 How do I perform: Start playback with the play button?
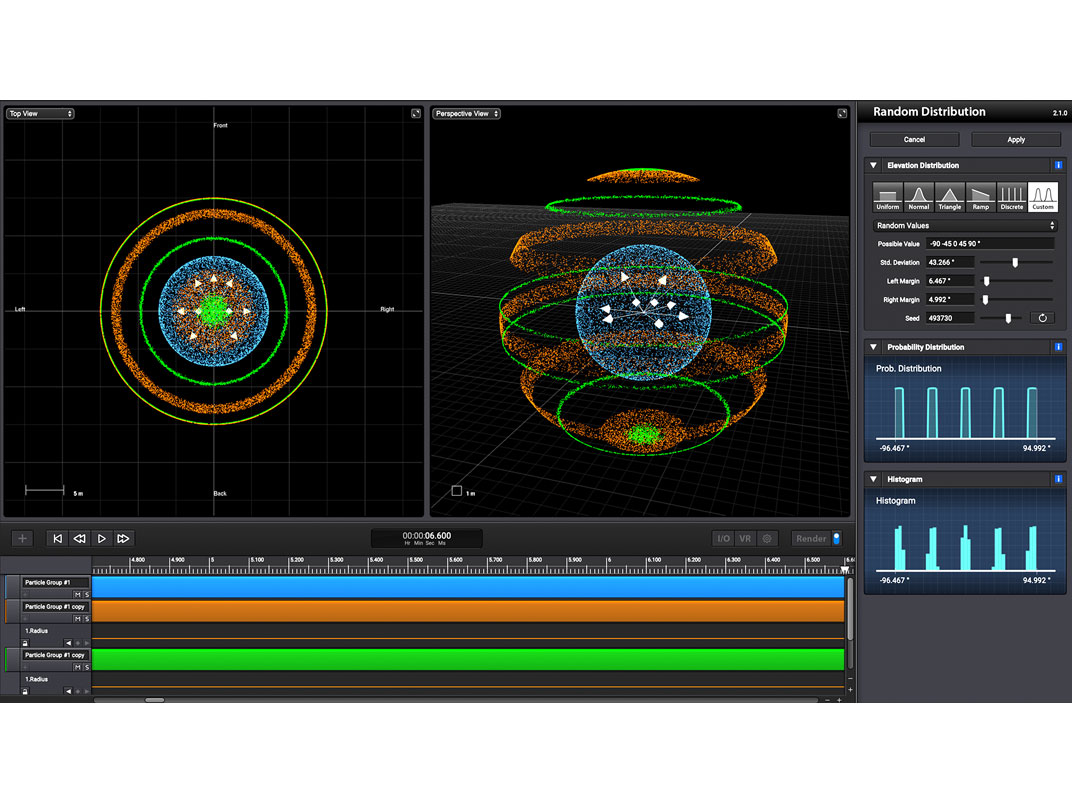pos(101,539)
